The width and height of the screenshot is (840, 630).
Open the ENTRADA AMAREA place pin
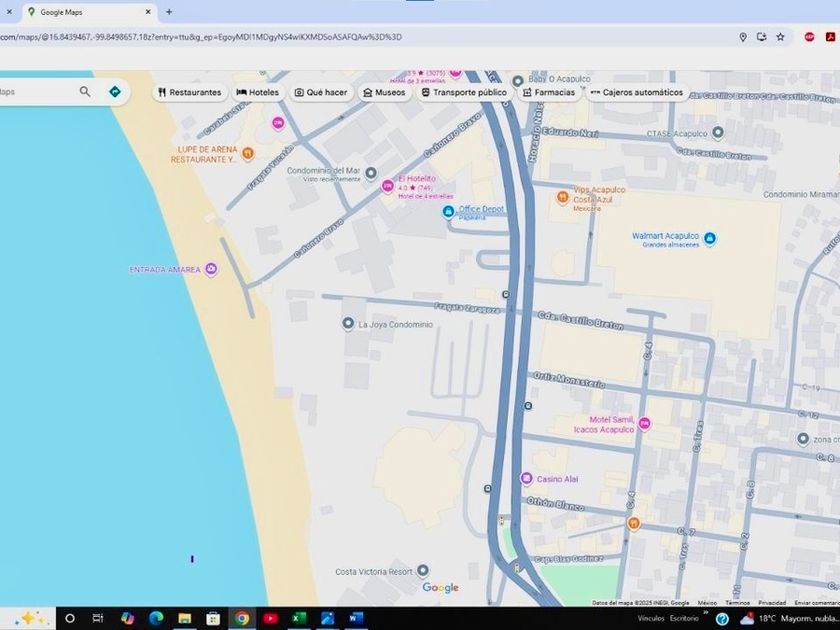pyautogui.click(x=211, y=269)
